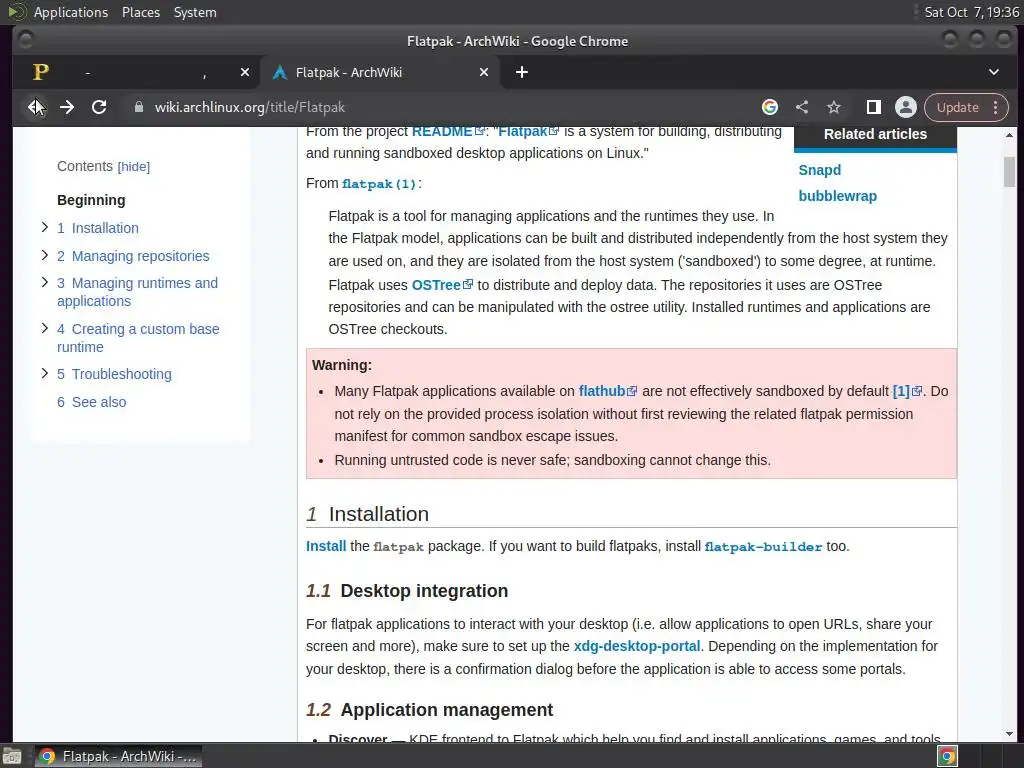The image size is (1024, 768).
Task: Click the show desktop icon in taskbar
Action: 12,756
